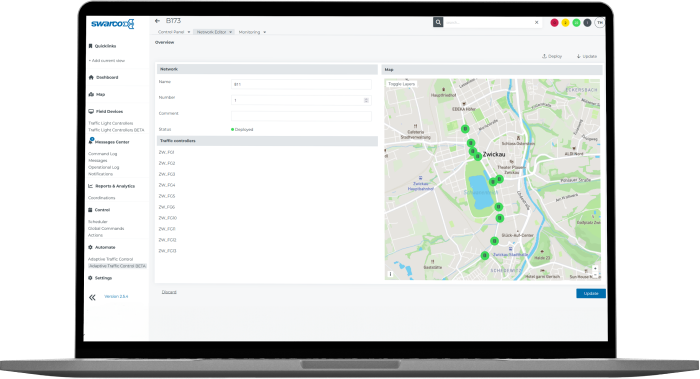Open Command Log in sidebar
The image size is (700, 379).
(102, 154)
